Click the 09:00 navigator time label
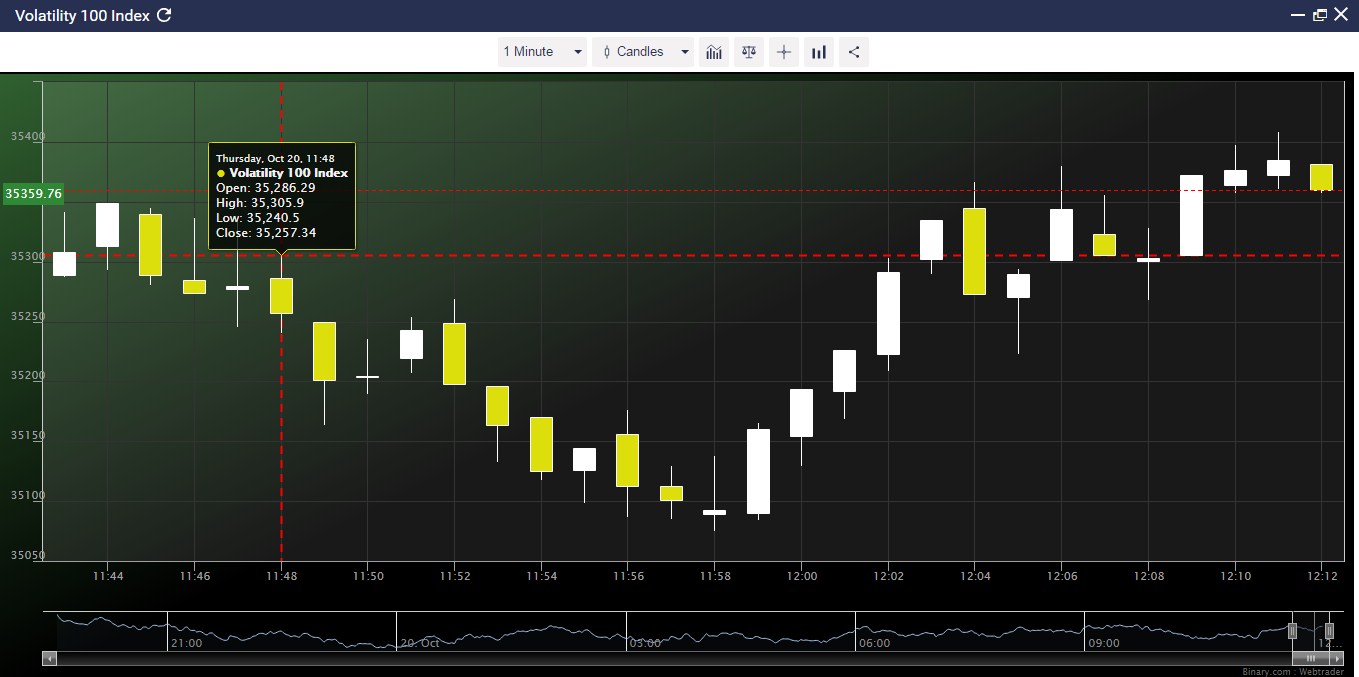The width and height of the screenshot is (1359, 677). [x=1104, y=643]
